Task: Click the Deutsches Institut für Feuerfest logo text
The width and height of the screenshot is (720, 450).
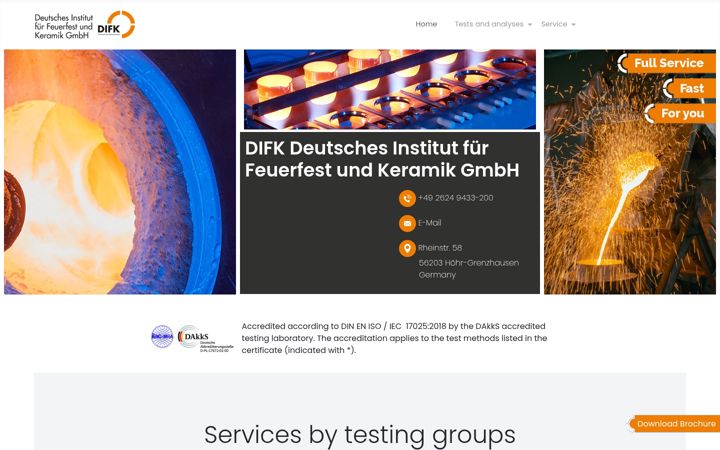Action: pos(64,26)
